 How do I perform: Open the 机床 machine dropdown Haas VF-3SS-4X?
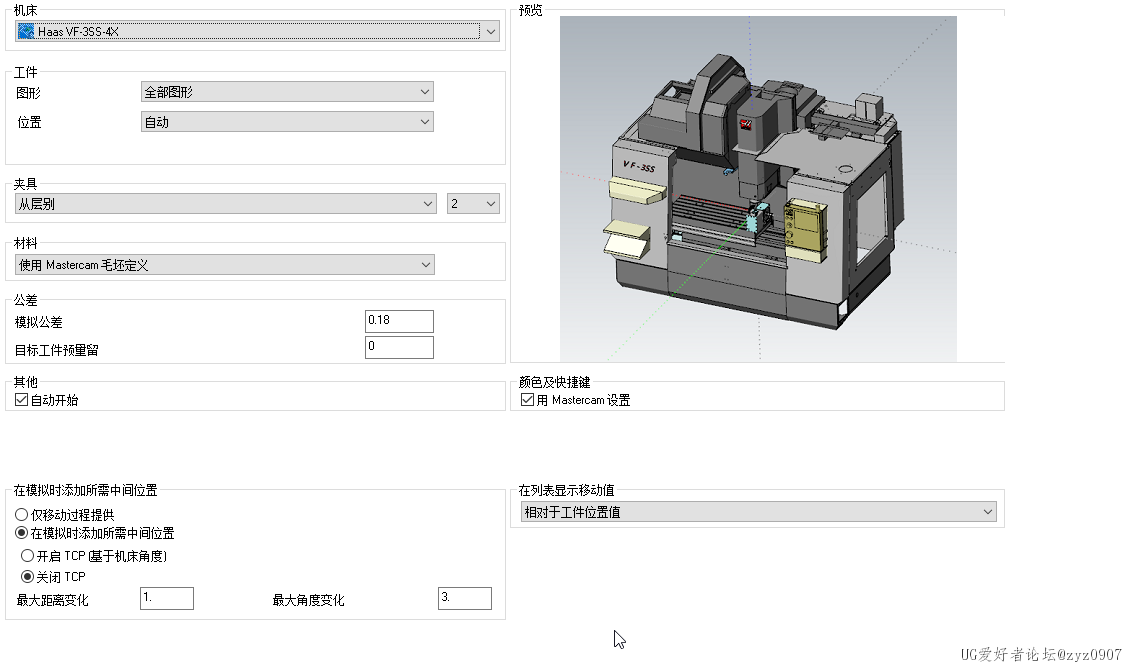click(257, 31)
